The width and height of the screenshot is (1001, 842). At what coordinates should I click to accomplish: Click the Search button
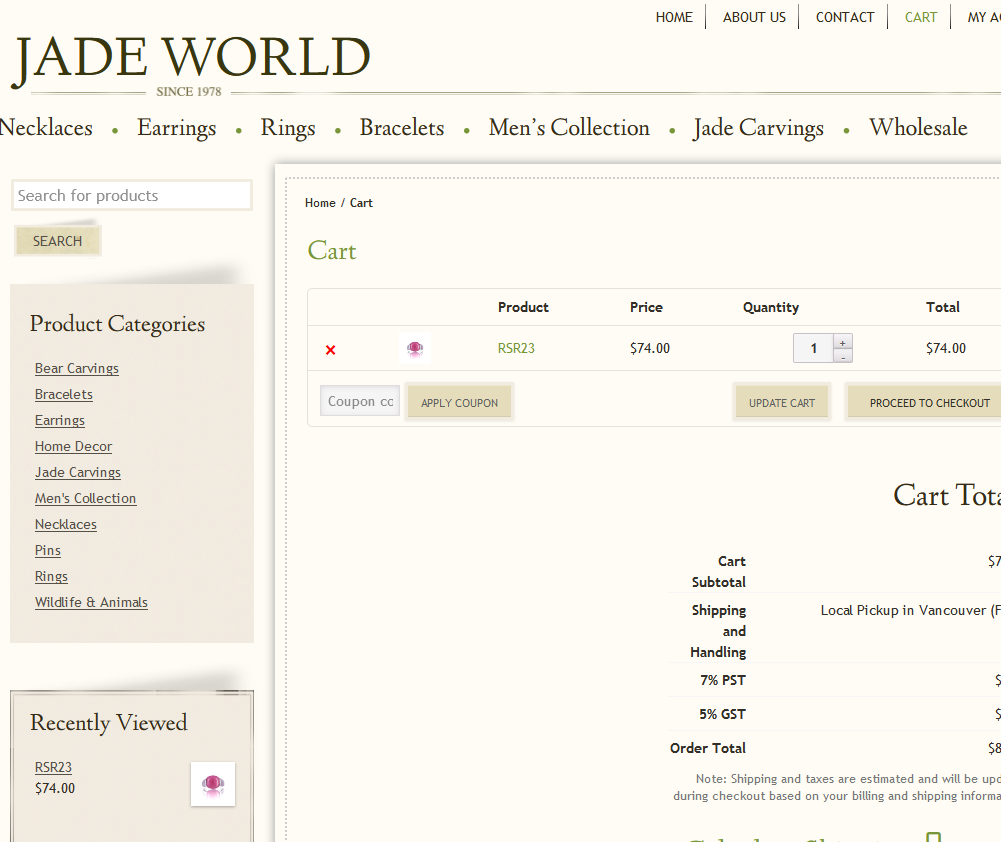[x=57, y=241]
